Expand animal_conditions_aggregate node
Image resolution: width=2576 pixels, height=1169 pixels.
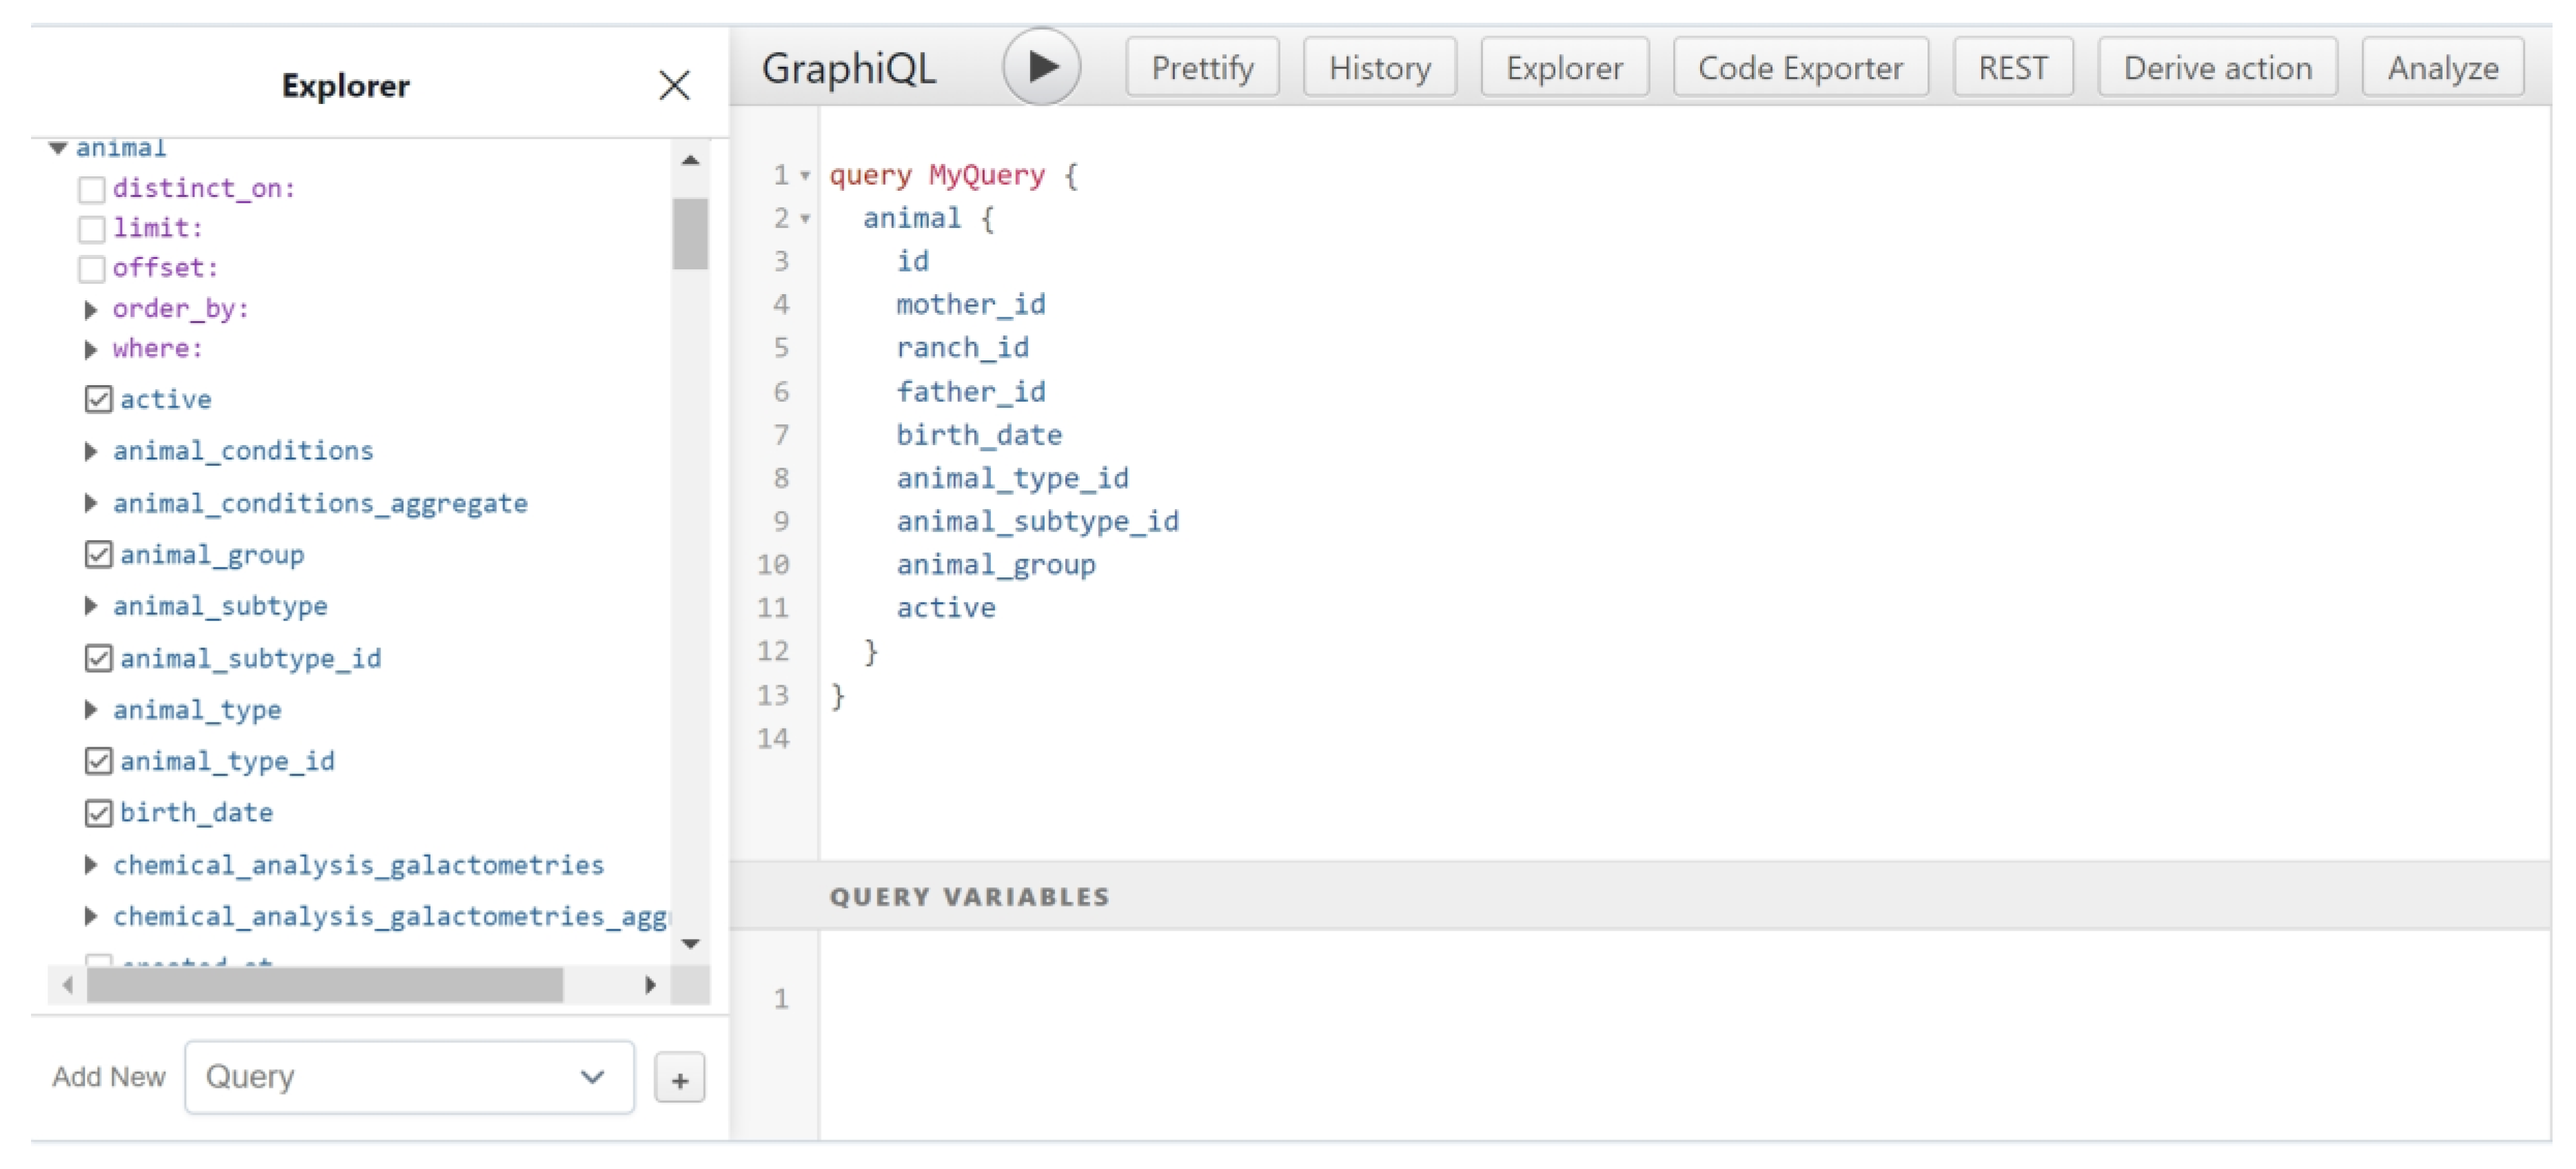pos(91,504)
